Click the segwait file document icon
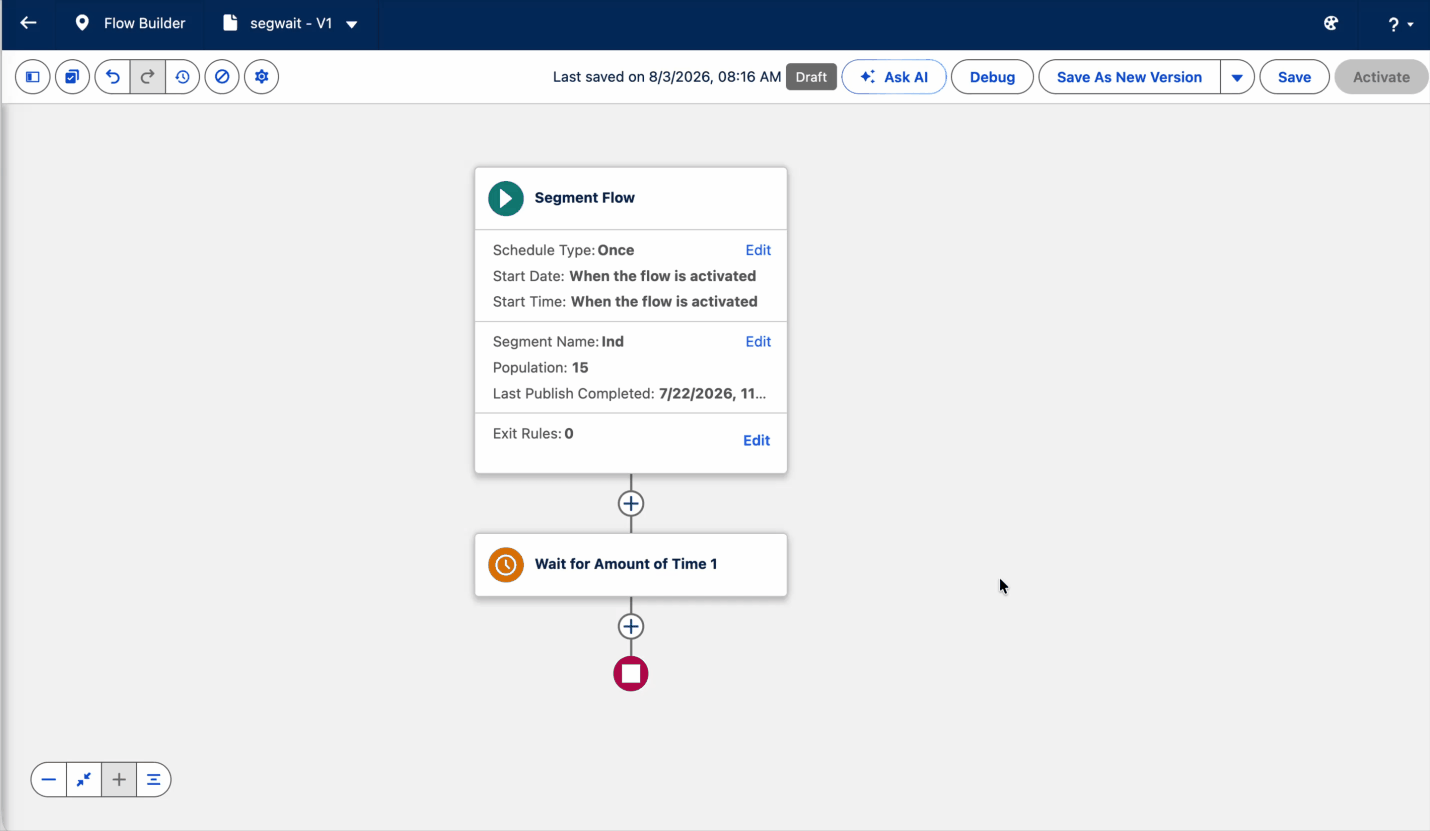The width and height of the screenshot is (1430, 831). click(230, 23)
